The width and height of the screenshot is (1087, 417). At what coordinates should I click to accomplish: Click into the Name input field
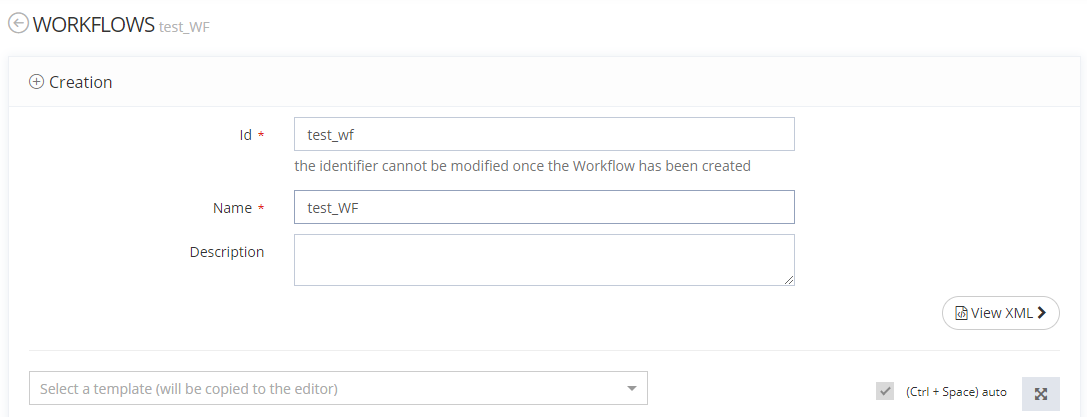point(544,207)
